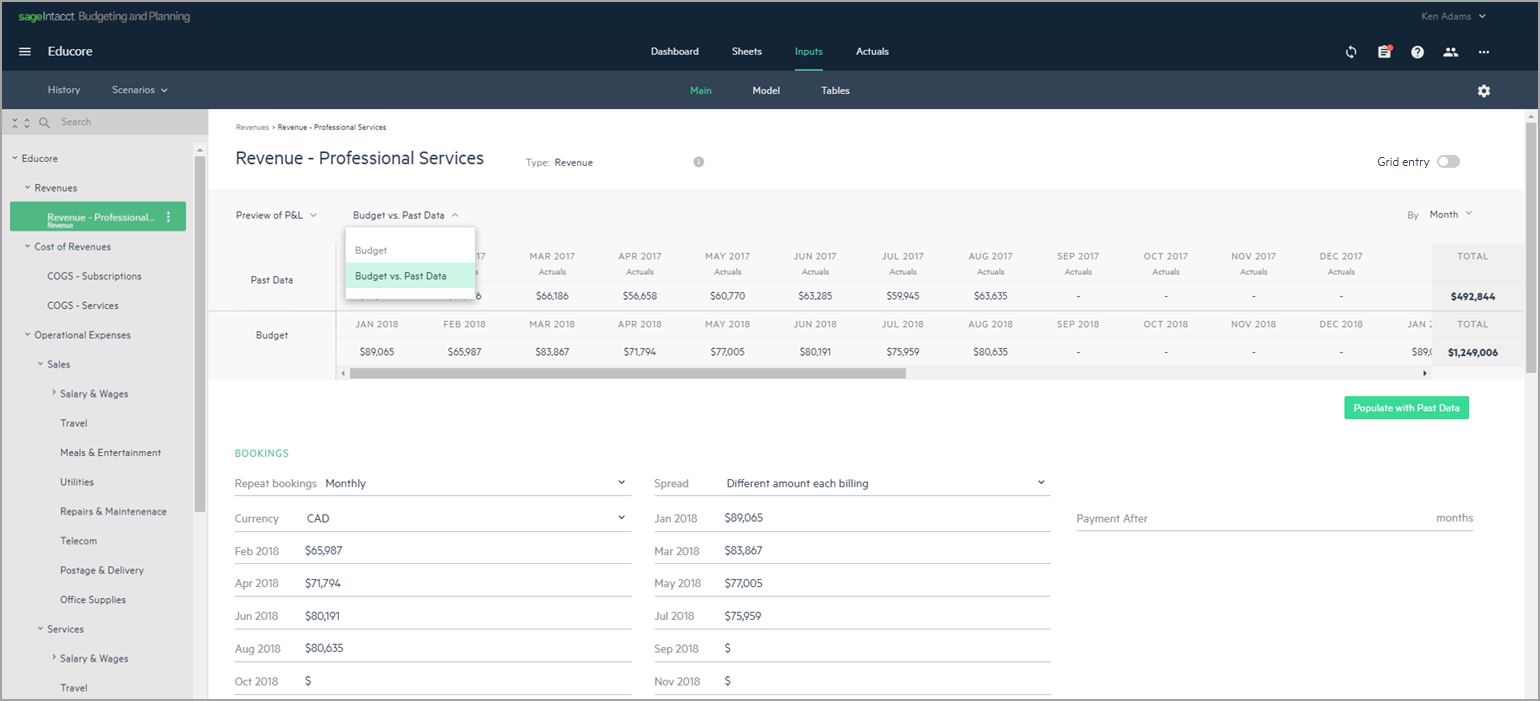Open the help question mark icon
Image resolution: width=1540 pixels, height=701 pixels.
point(1417,52)
